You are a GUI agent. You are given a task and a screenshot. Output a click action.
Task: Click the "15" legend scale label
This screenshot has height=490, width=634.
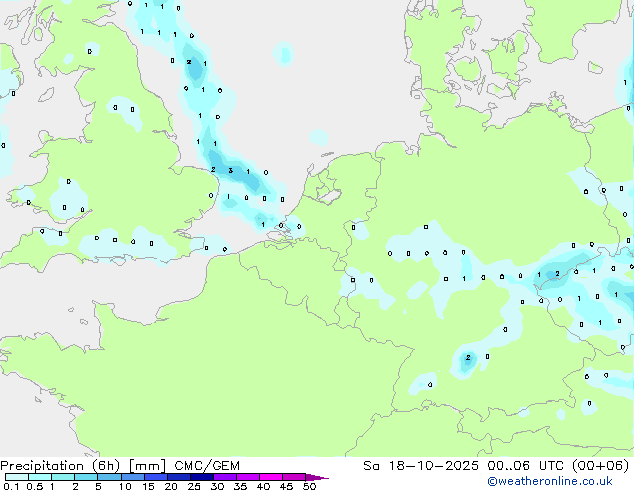point(148,486)
